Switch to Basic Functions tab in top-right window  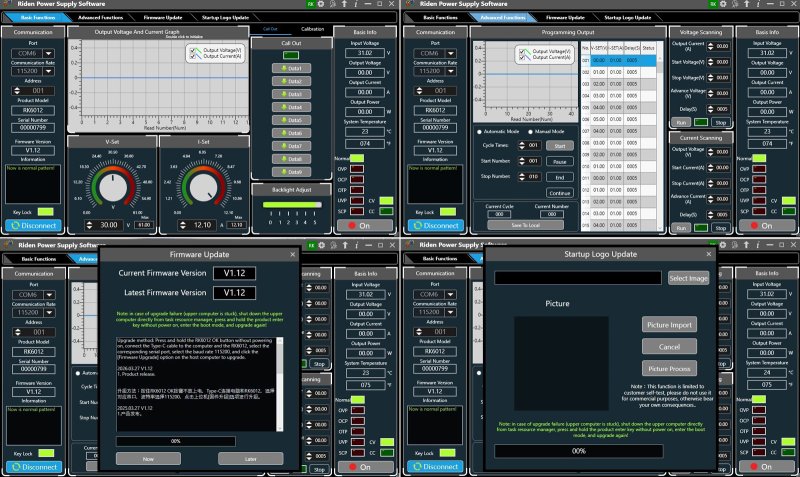click(x=440, y=17)
